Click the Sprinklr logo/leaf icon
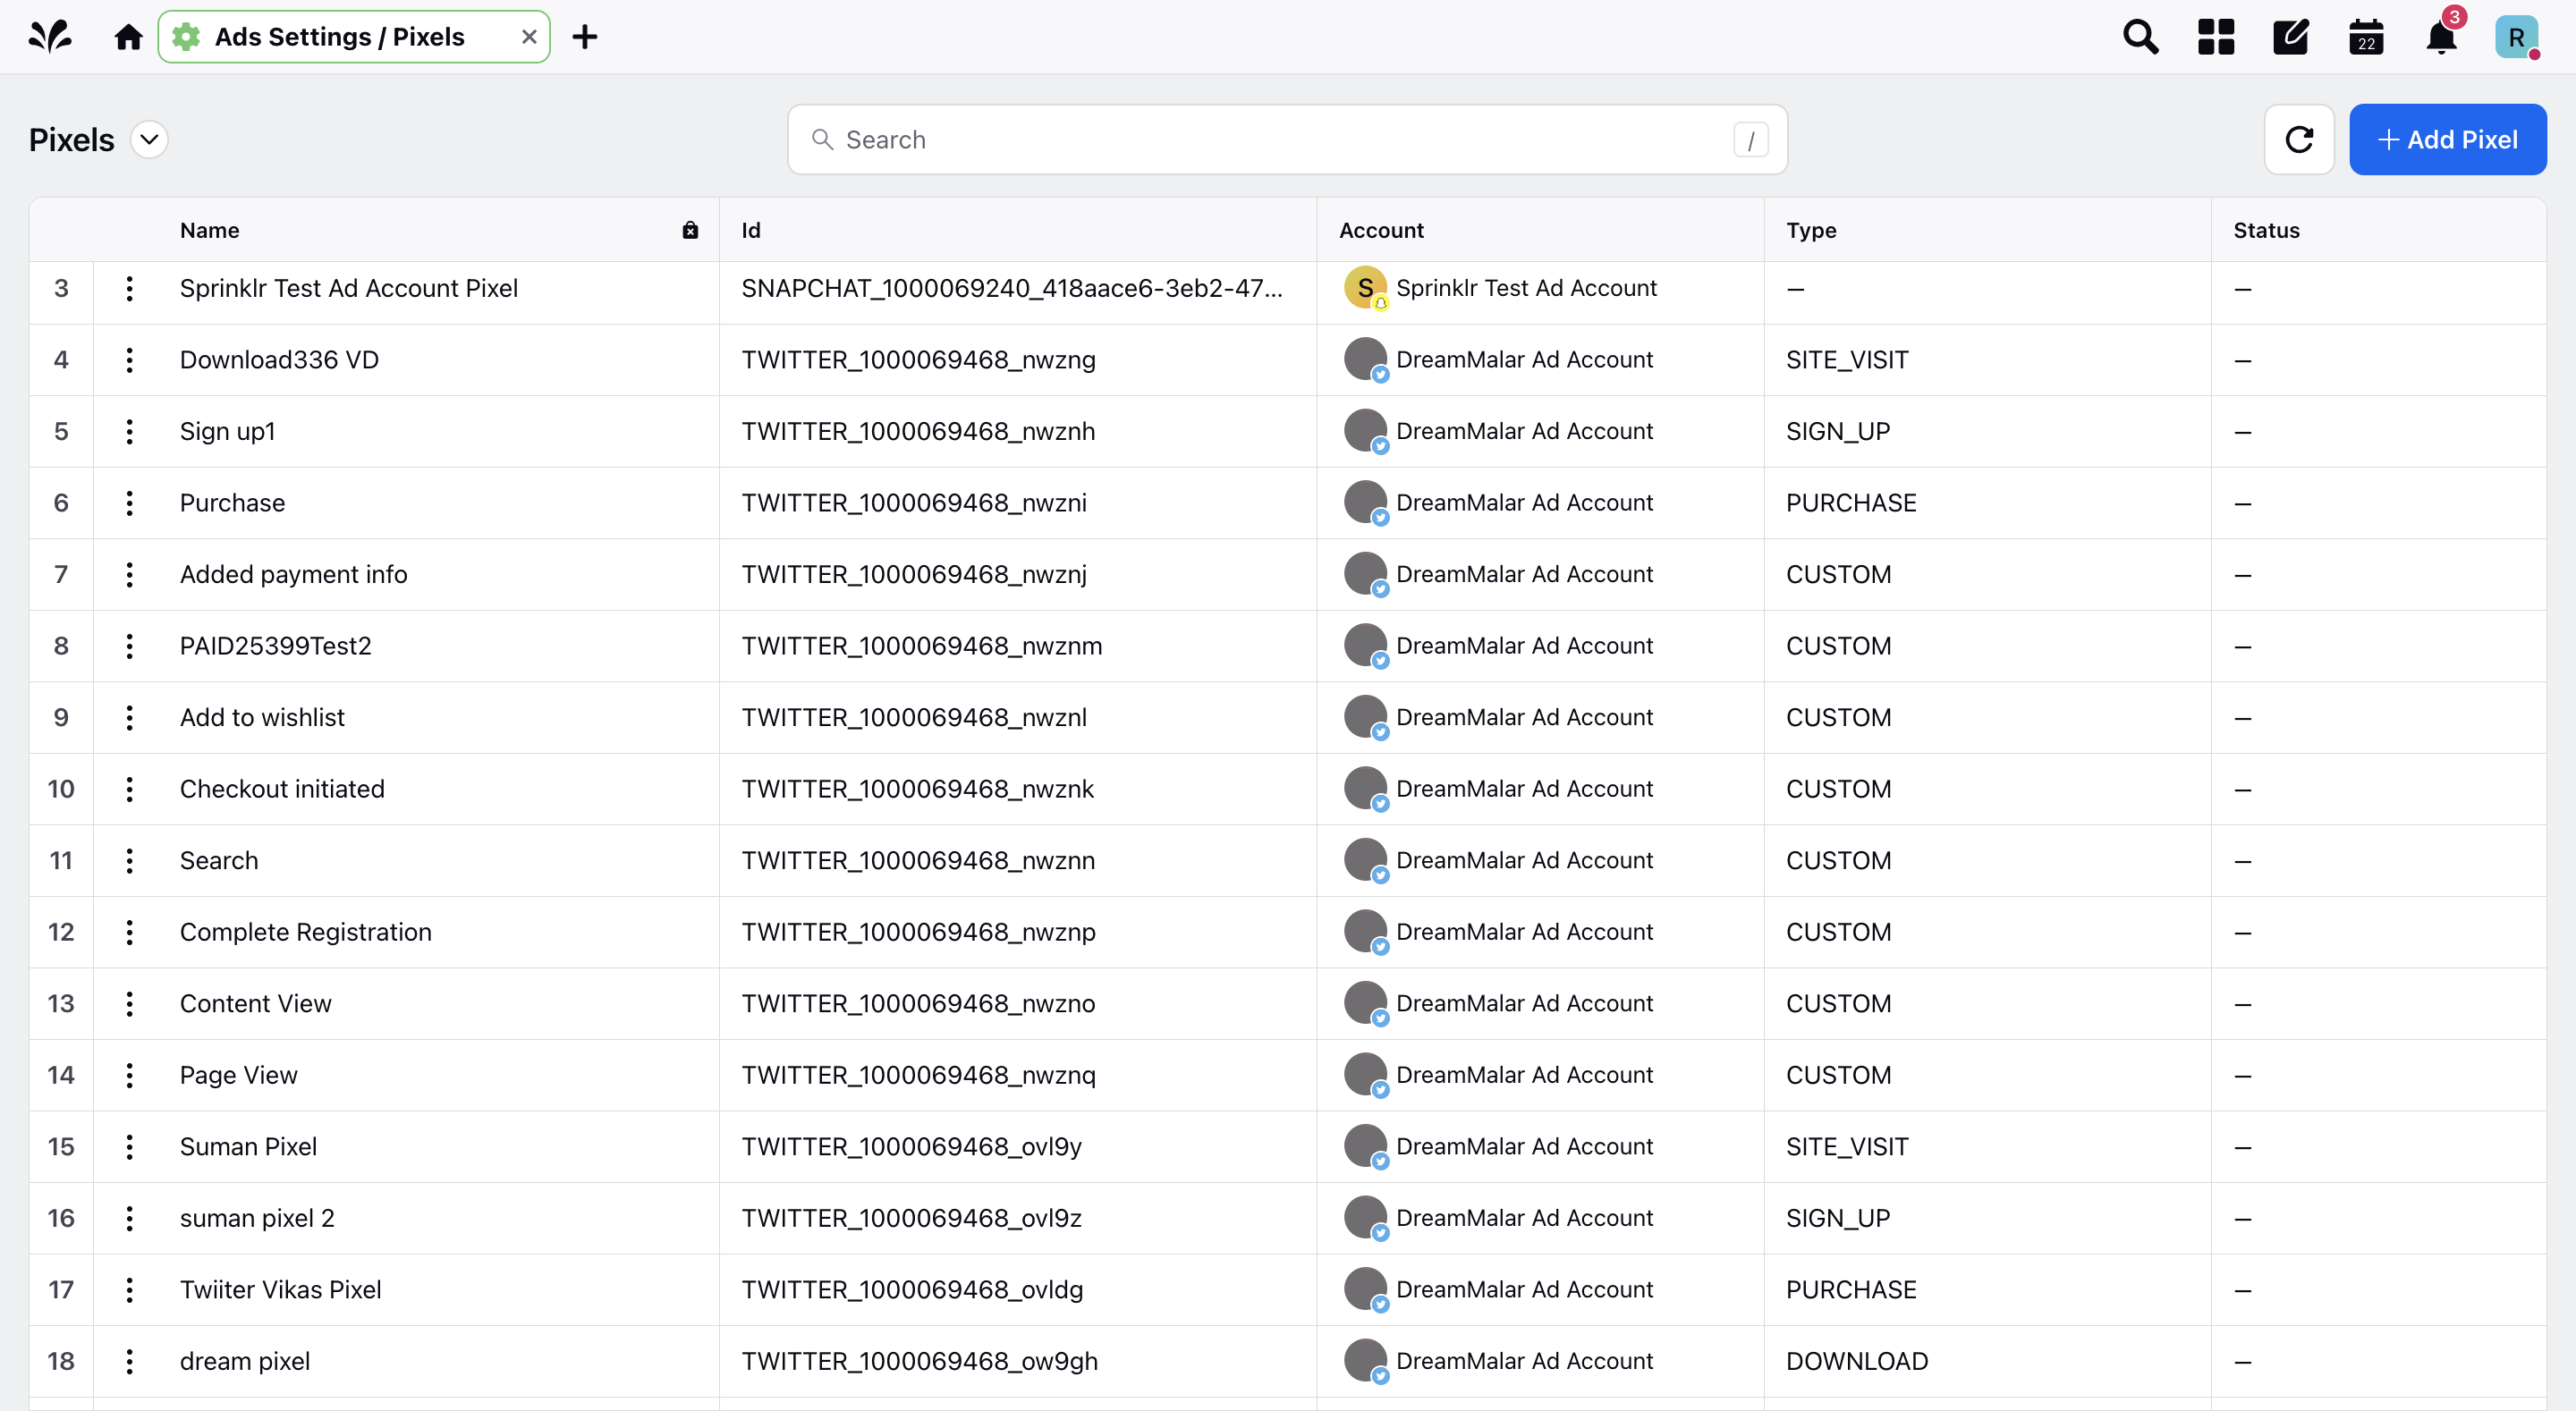 click(x=50, y=35)
